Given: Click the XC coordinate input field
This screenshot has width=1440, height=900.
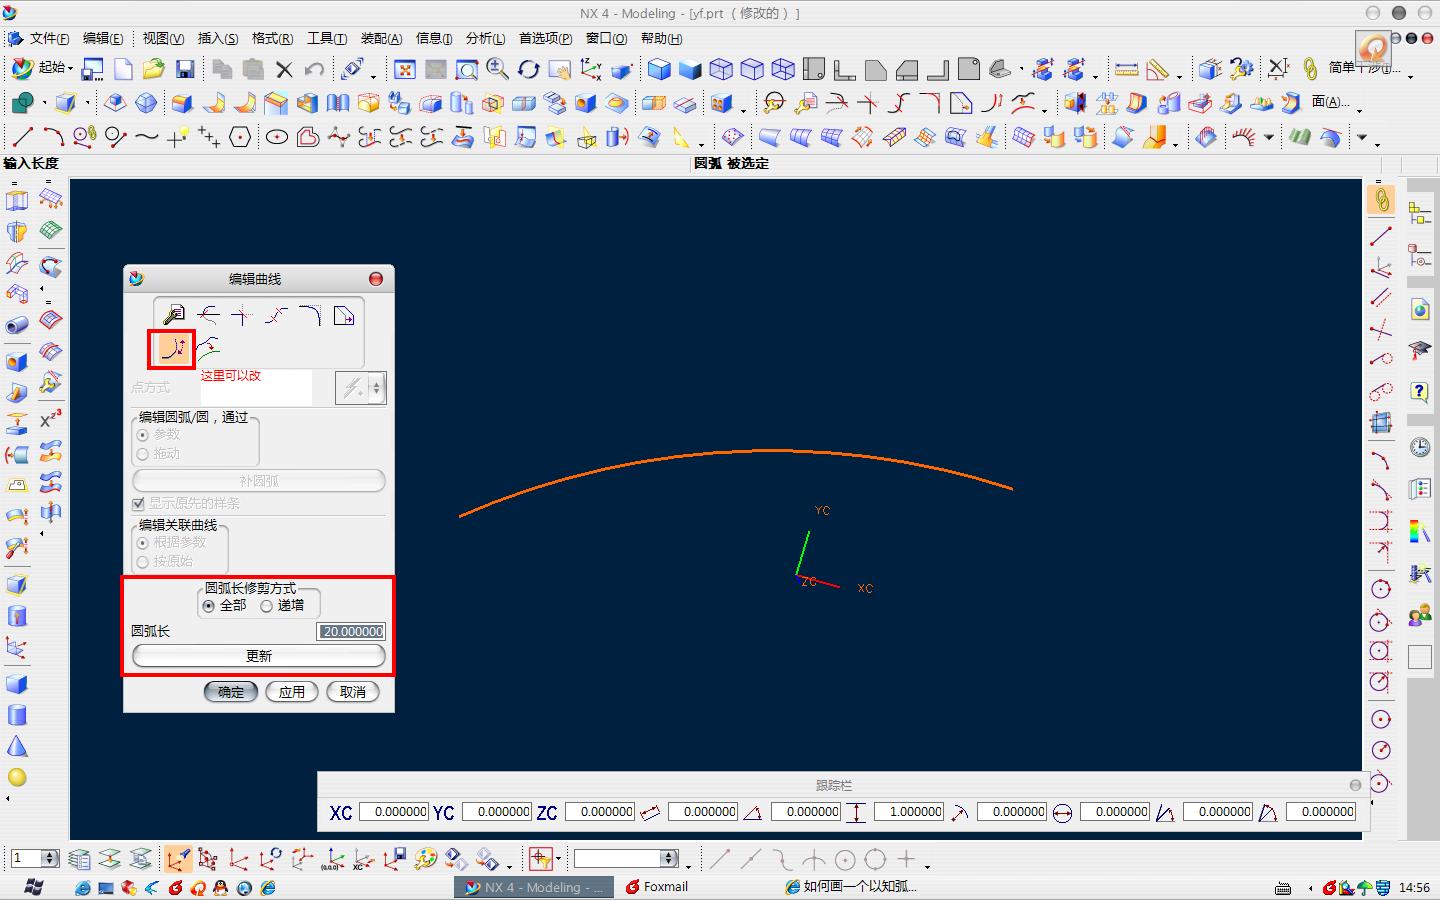Looking at the screenshot, I should (394, 812).
